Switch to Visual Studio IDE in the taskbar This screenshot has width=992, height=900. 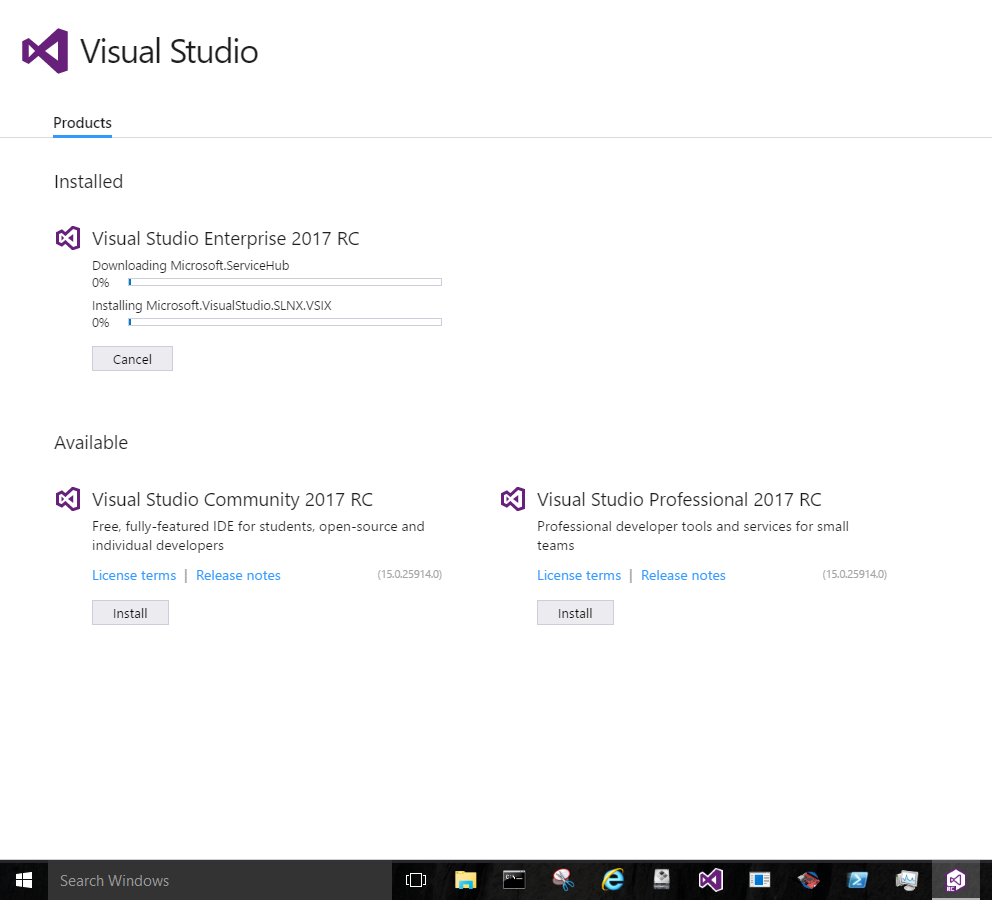point(710,880)
